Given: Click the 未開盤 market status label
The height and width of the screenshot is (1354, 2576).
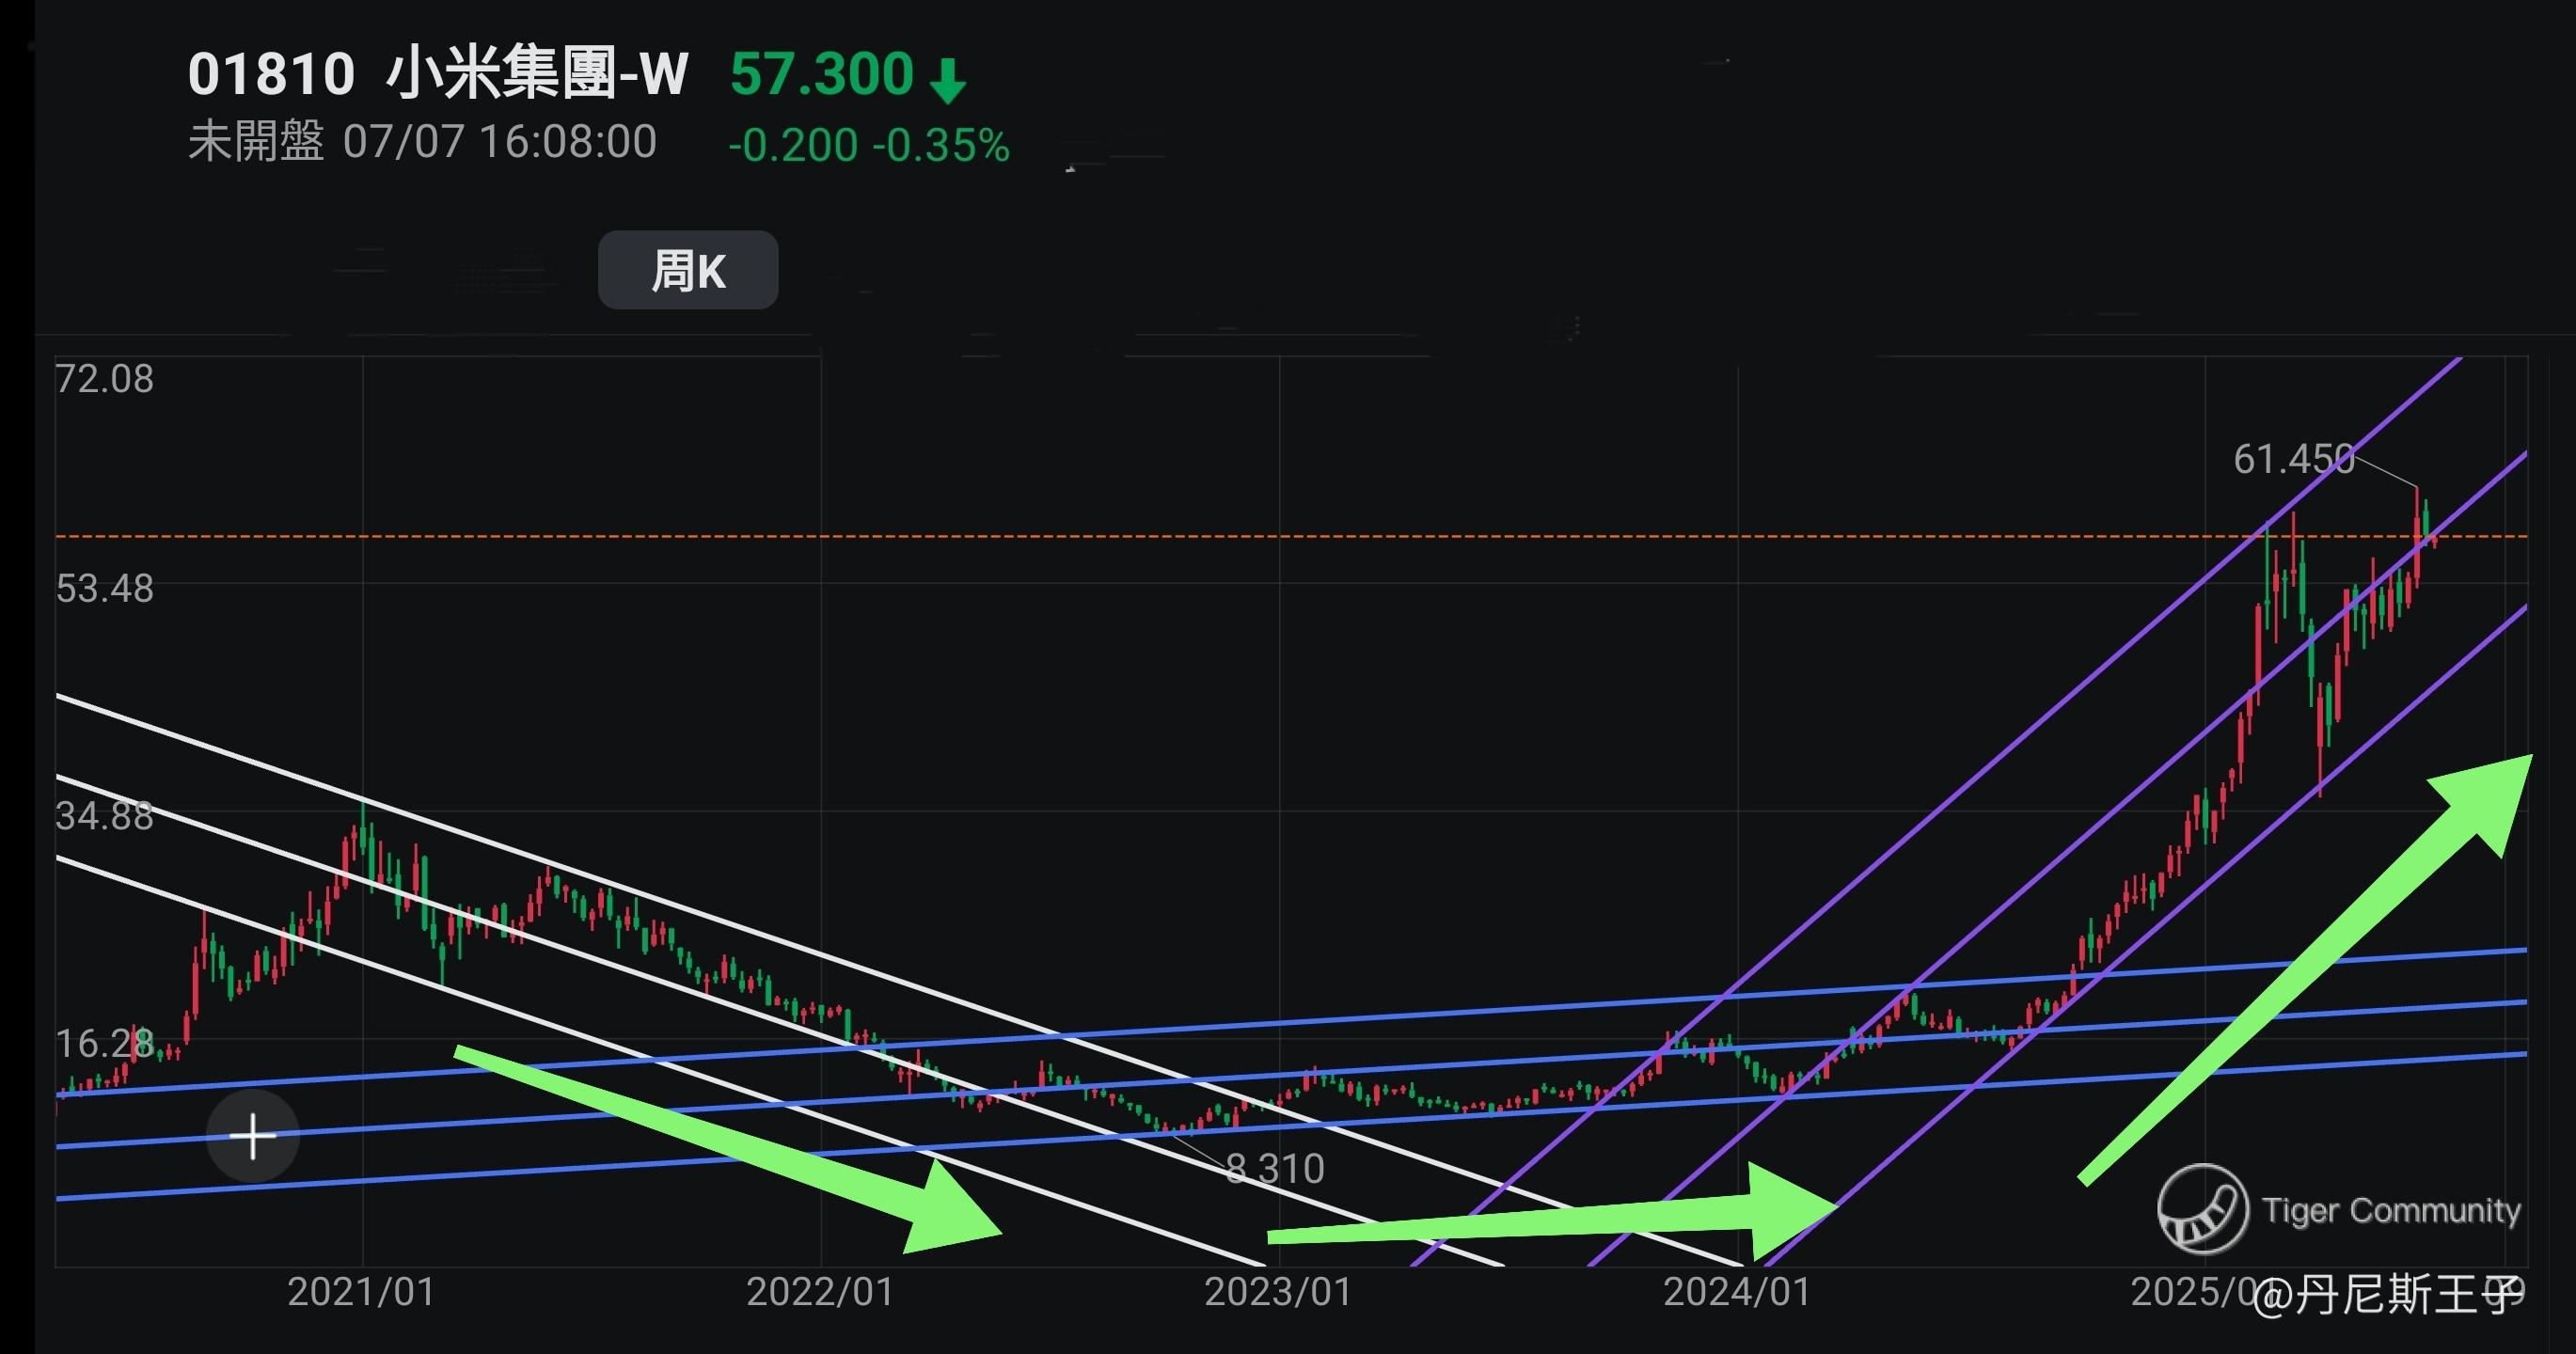Looking at the screenshot, I should point(256,142).
